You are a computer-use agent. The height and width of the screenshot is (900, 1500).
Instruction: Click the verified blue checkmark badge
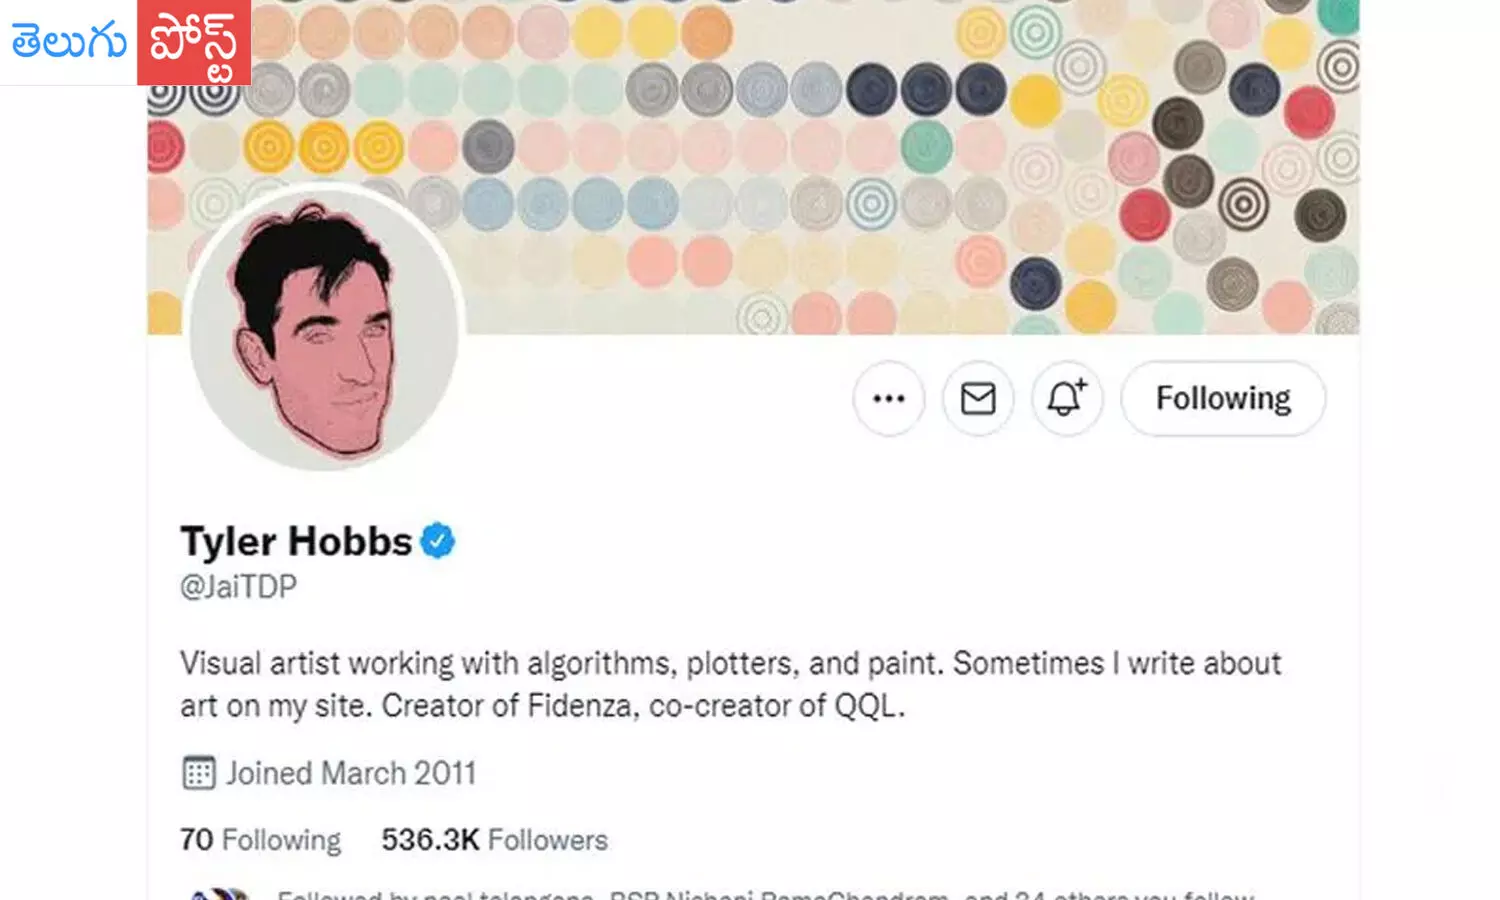(438, 540)
